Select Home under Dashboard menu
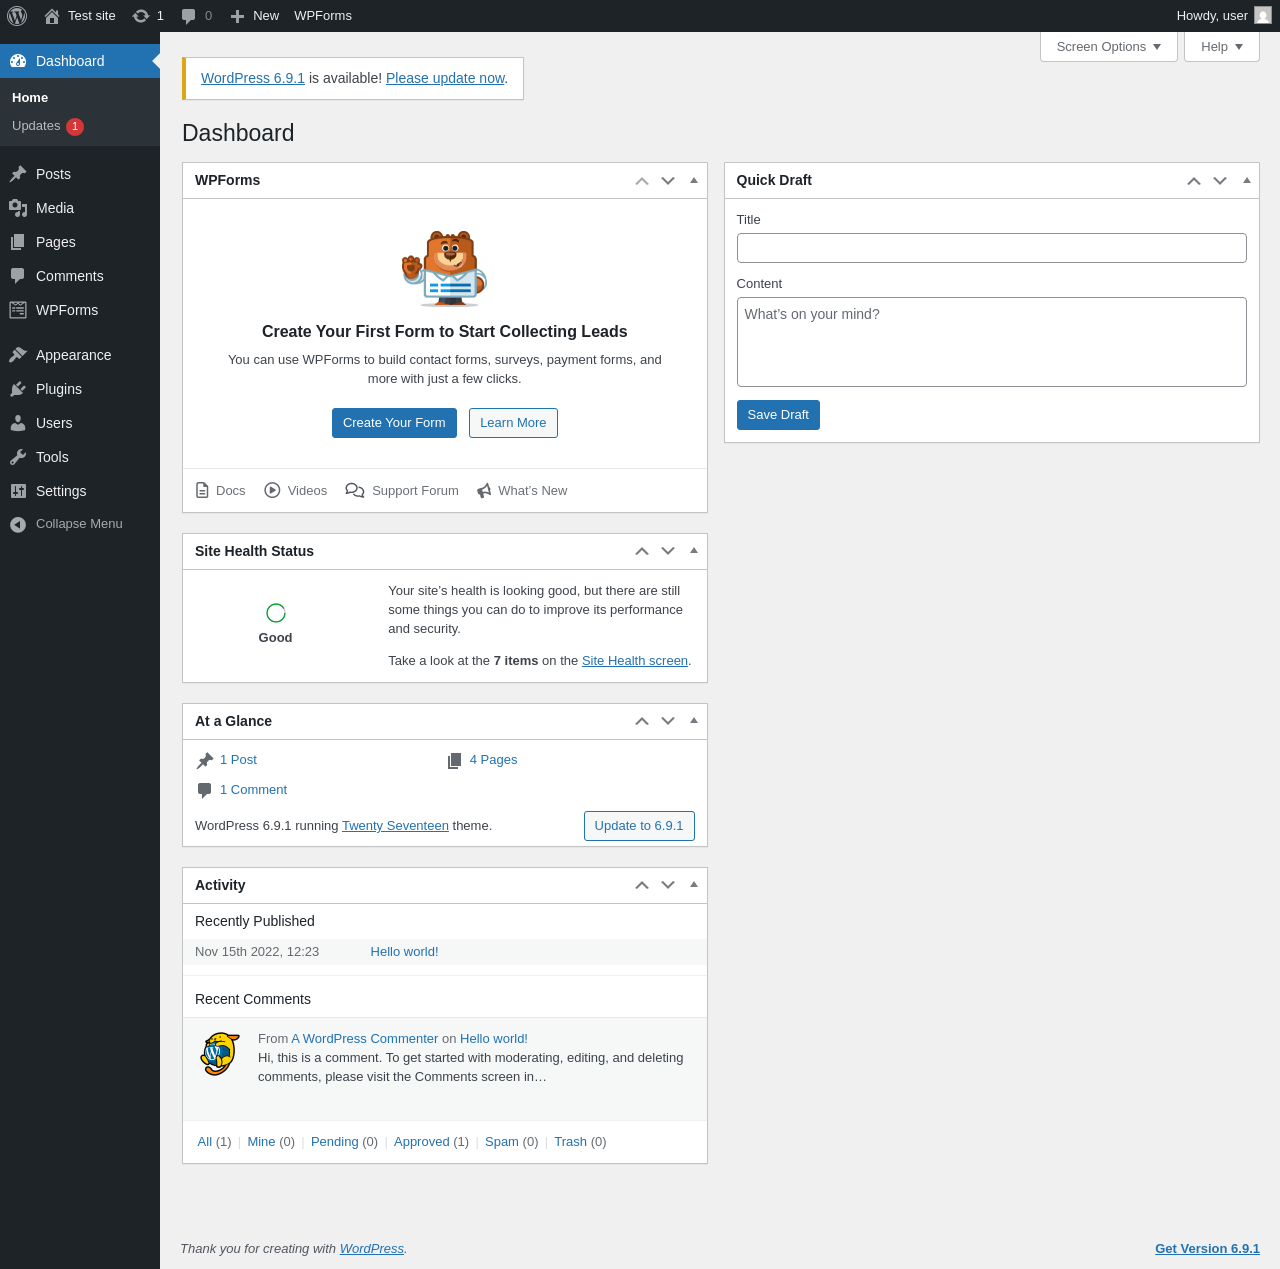1280x1269 pixels. click(30, 98)
